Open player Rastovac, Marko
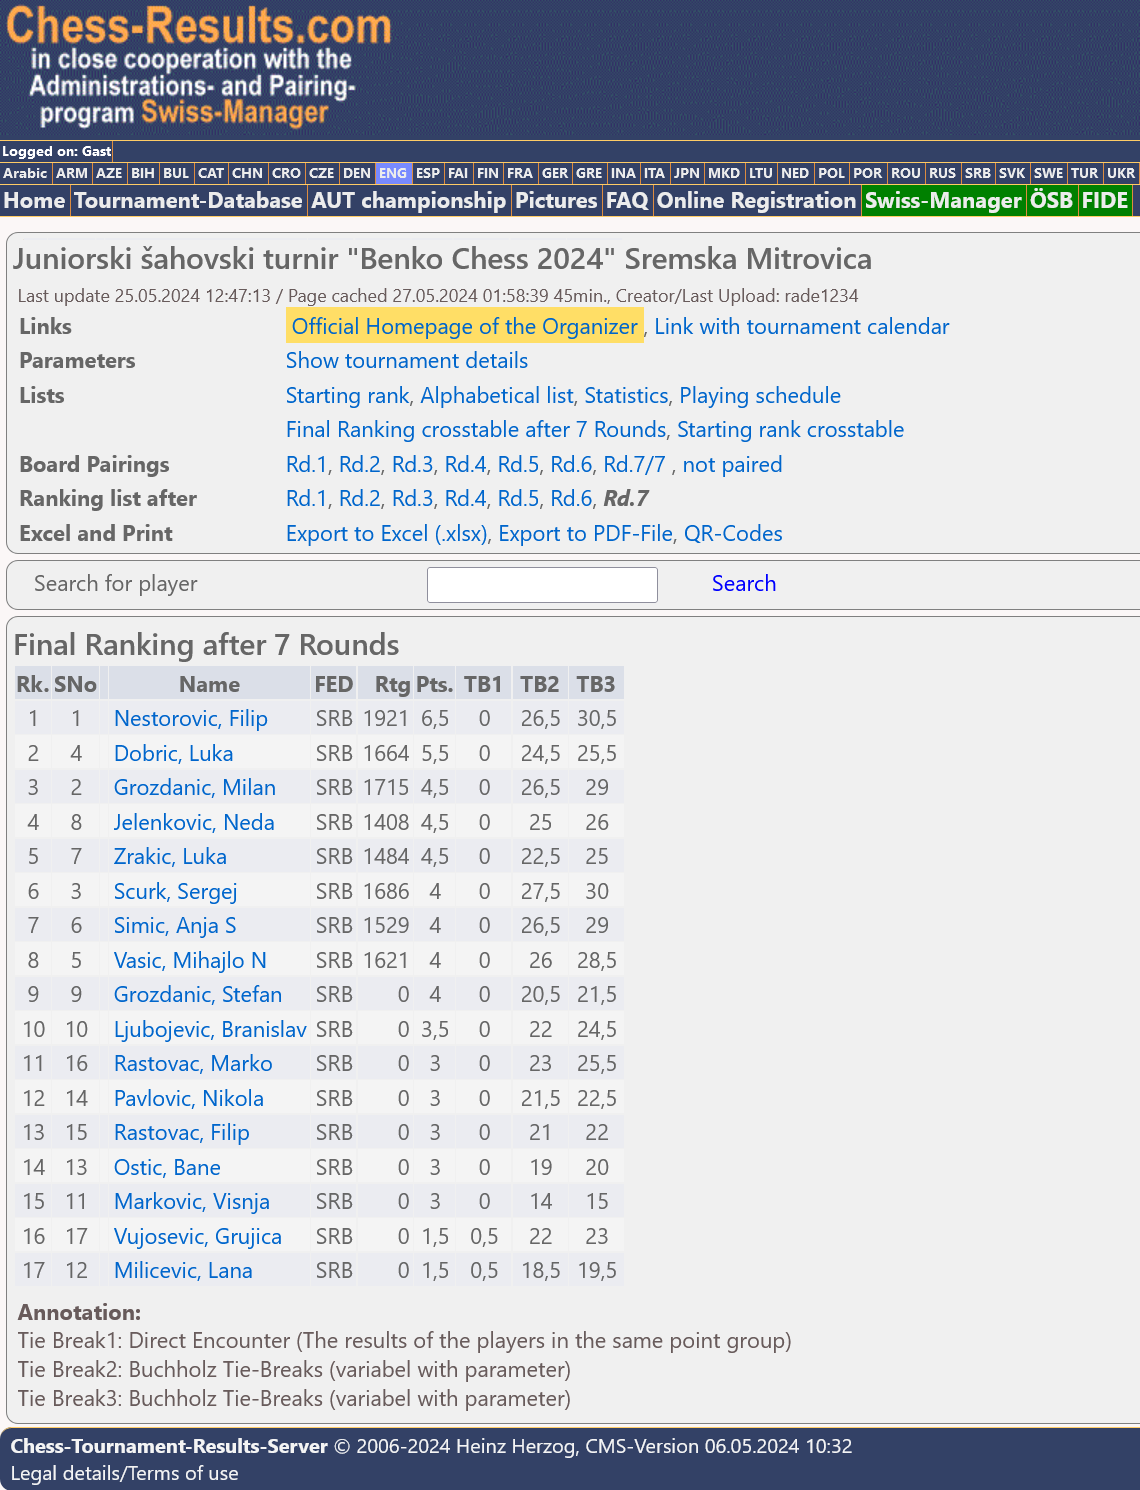The width and height of the screenshot is (1140, 1490). pyautogui.click(x=193, y=1063)
